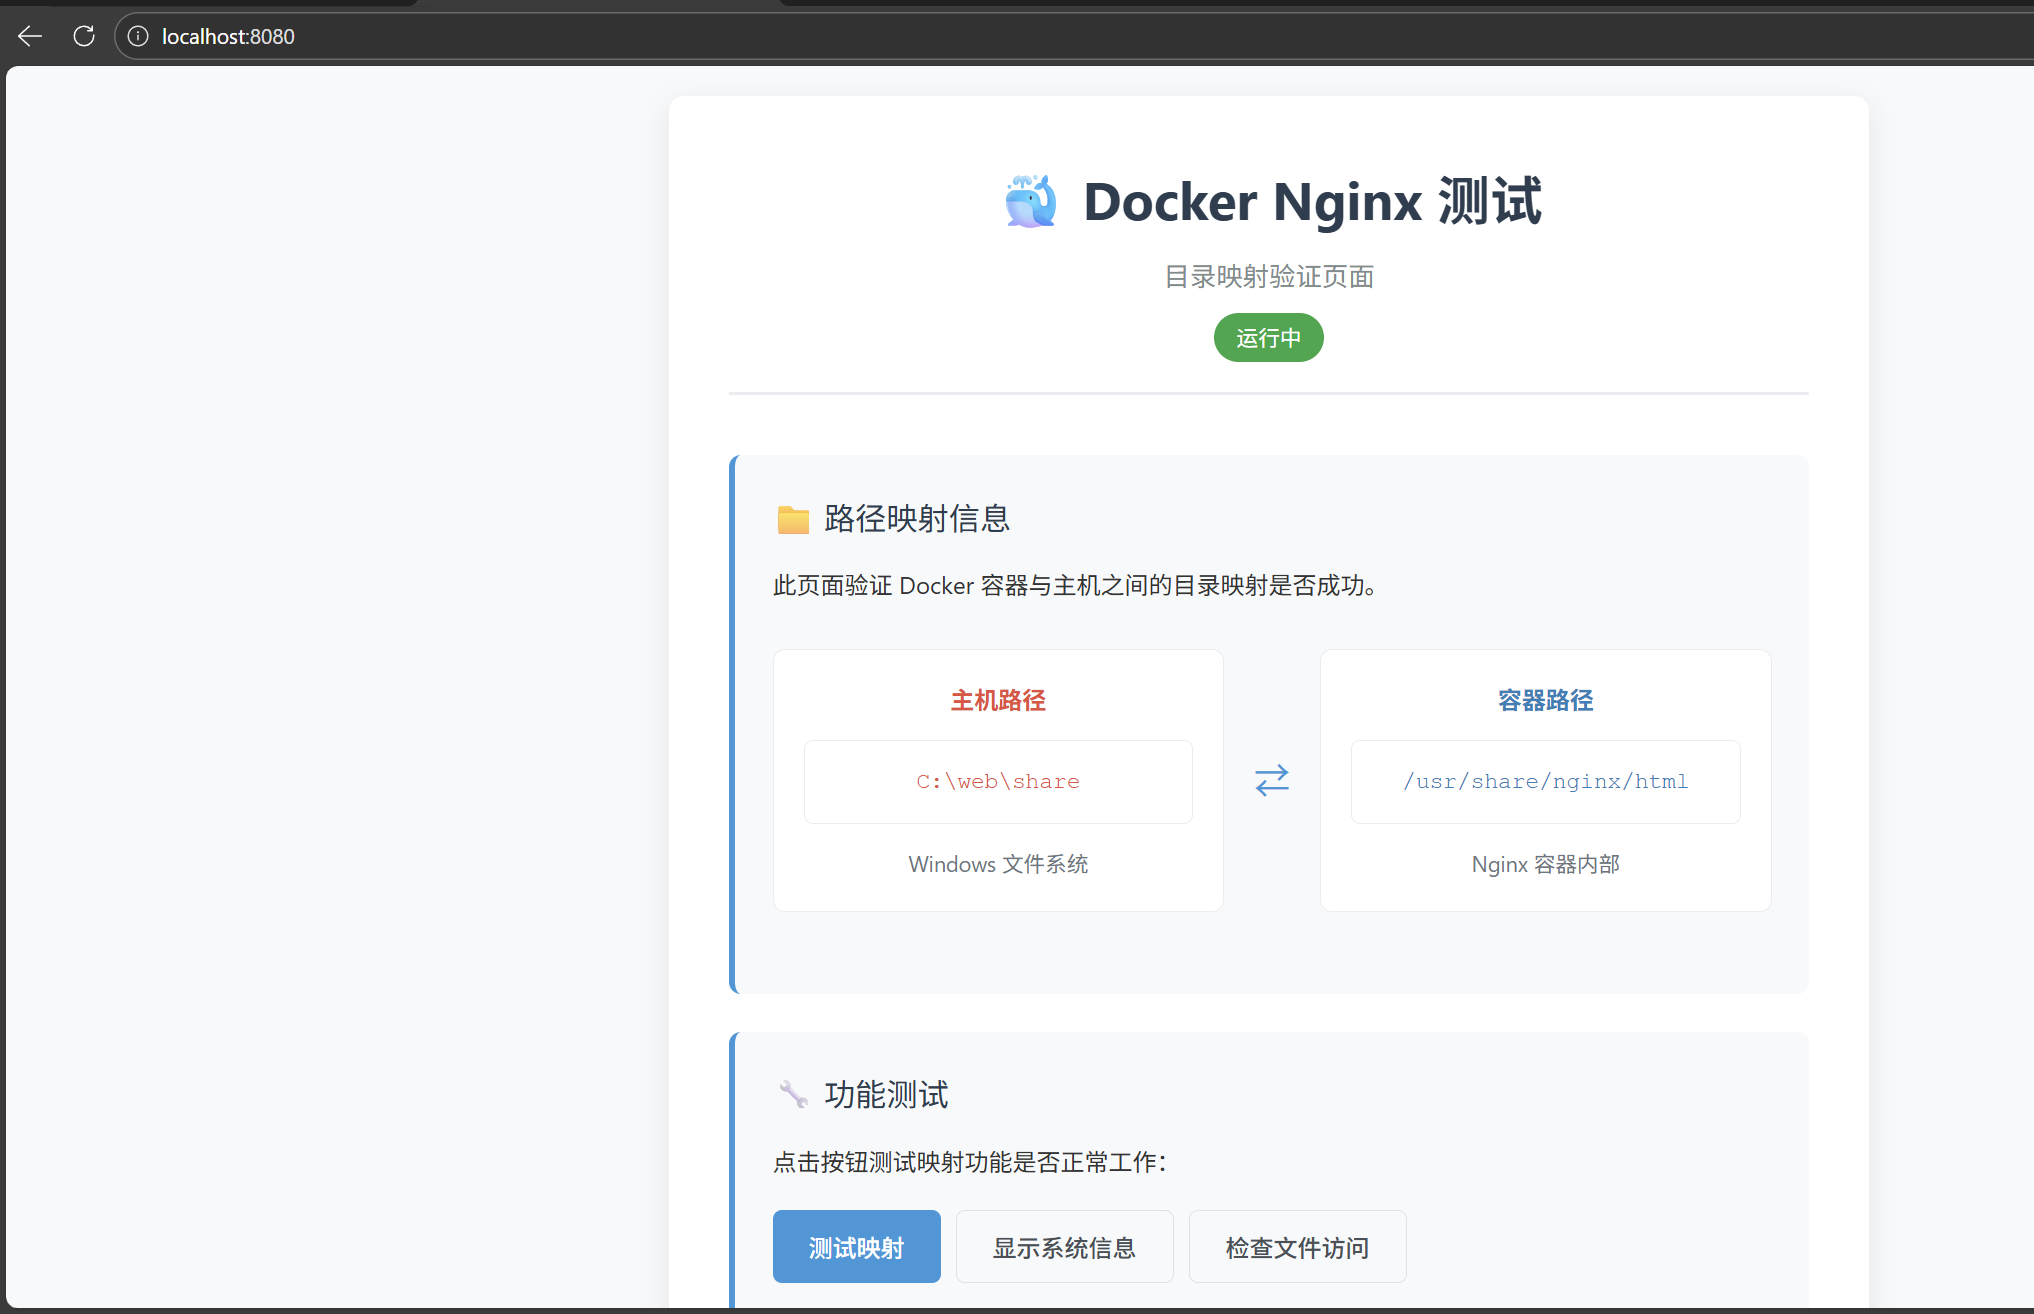Image resolution: width=2034 pixels, height=1314 pixels.
Task: Click the 容器路径 card heading
Action: click(x=1545, y=700)
